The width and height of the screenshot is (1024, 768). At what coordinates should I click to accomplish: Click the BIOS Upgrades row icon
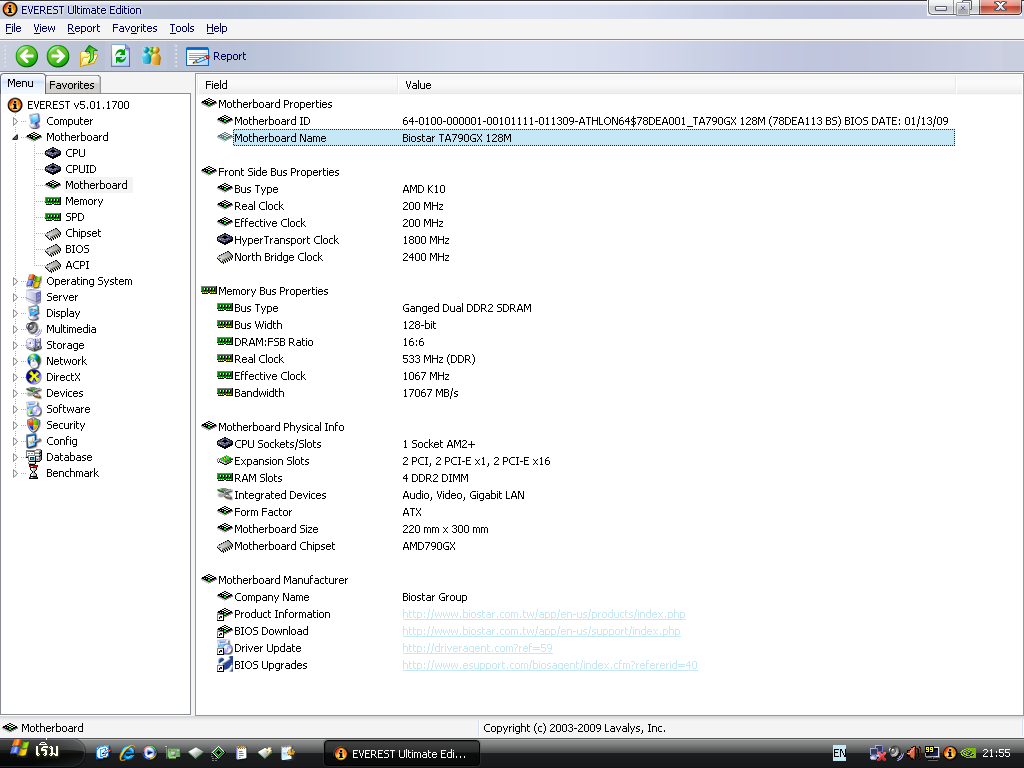(225, 665)
